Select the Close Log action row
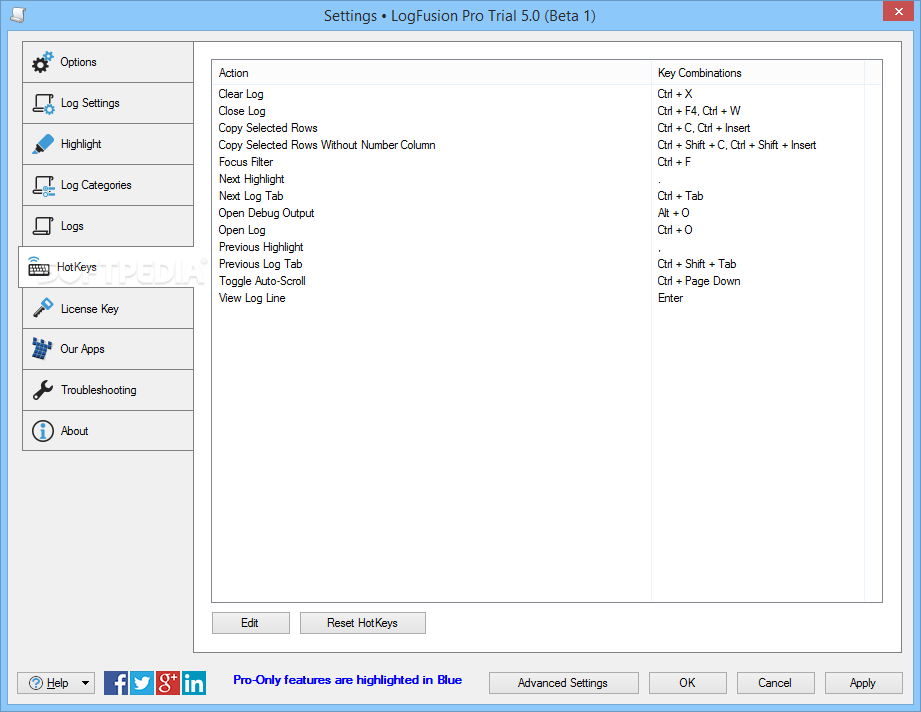921x712 pixels. 547,111
